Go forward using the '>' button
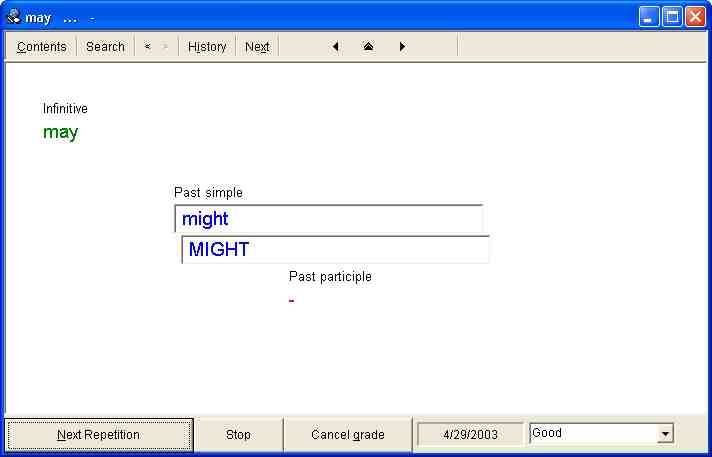This screenshot has height=457, width=712. click(x=165, y=47)
